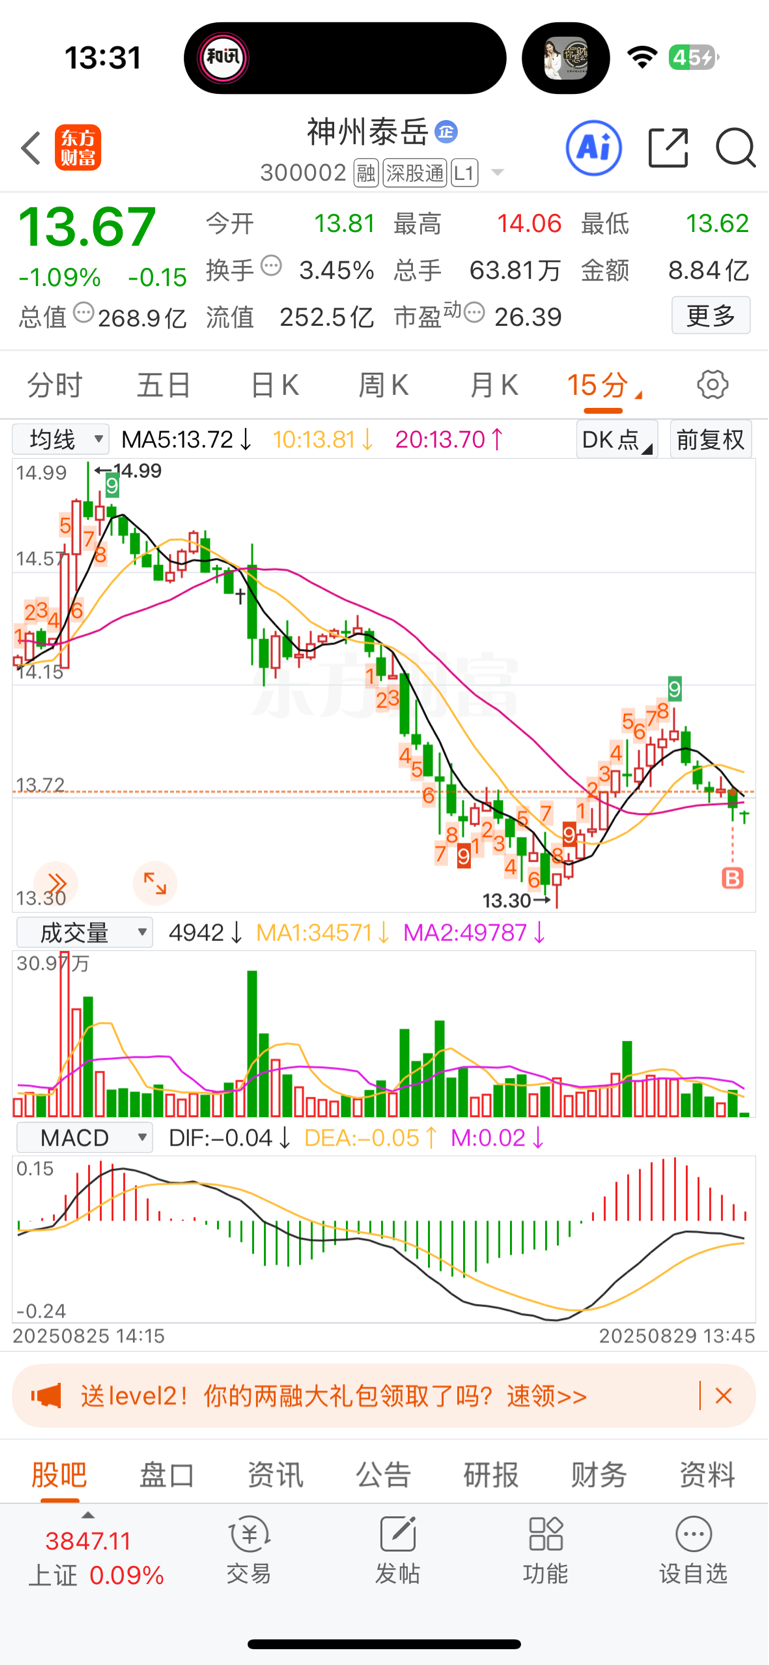This screenshot has width=769, height=1665.
Task: Tap info icon next to 总值
Action: coord(84,313)
